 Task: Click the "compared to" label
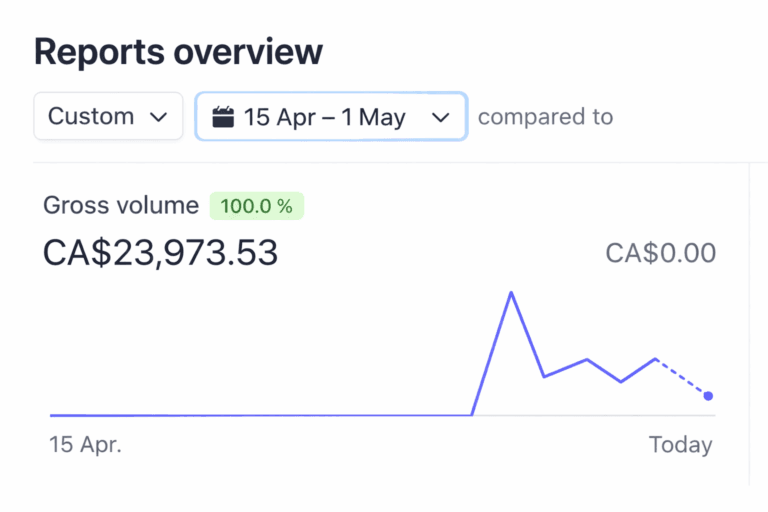click(545, 117)
